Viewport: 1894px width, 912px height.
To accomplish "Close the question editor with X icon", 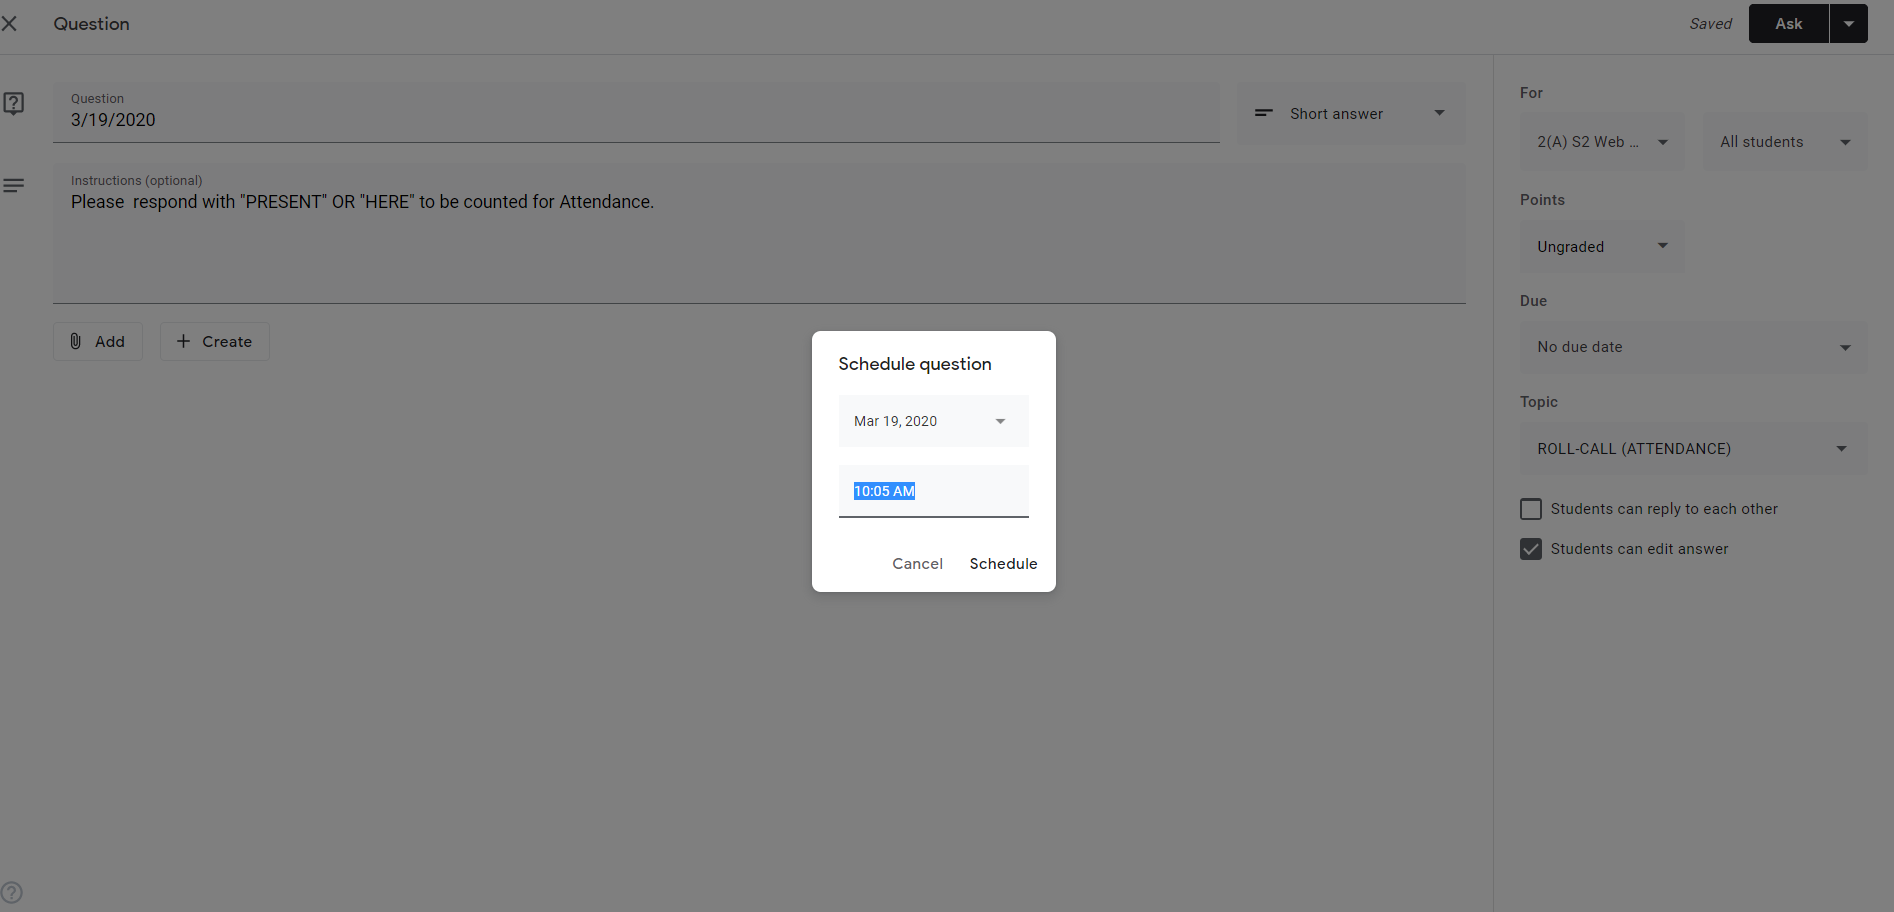I will (x=10, y=23).
